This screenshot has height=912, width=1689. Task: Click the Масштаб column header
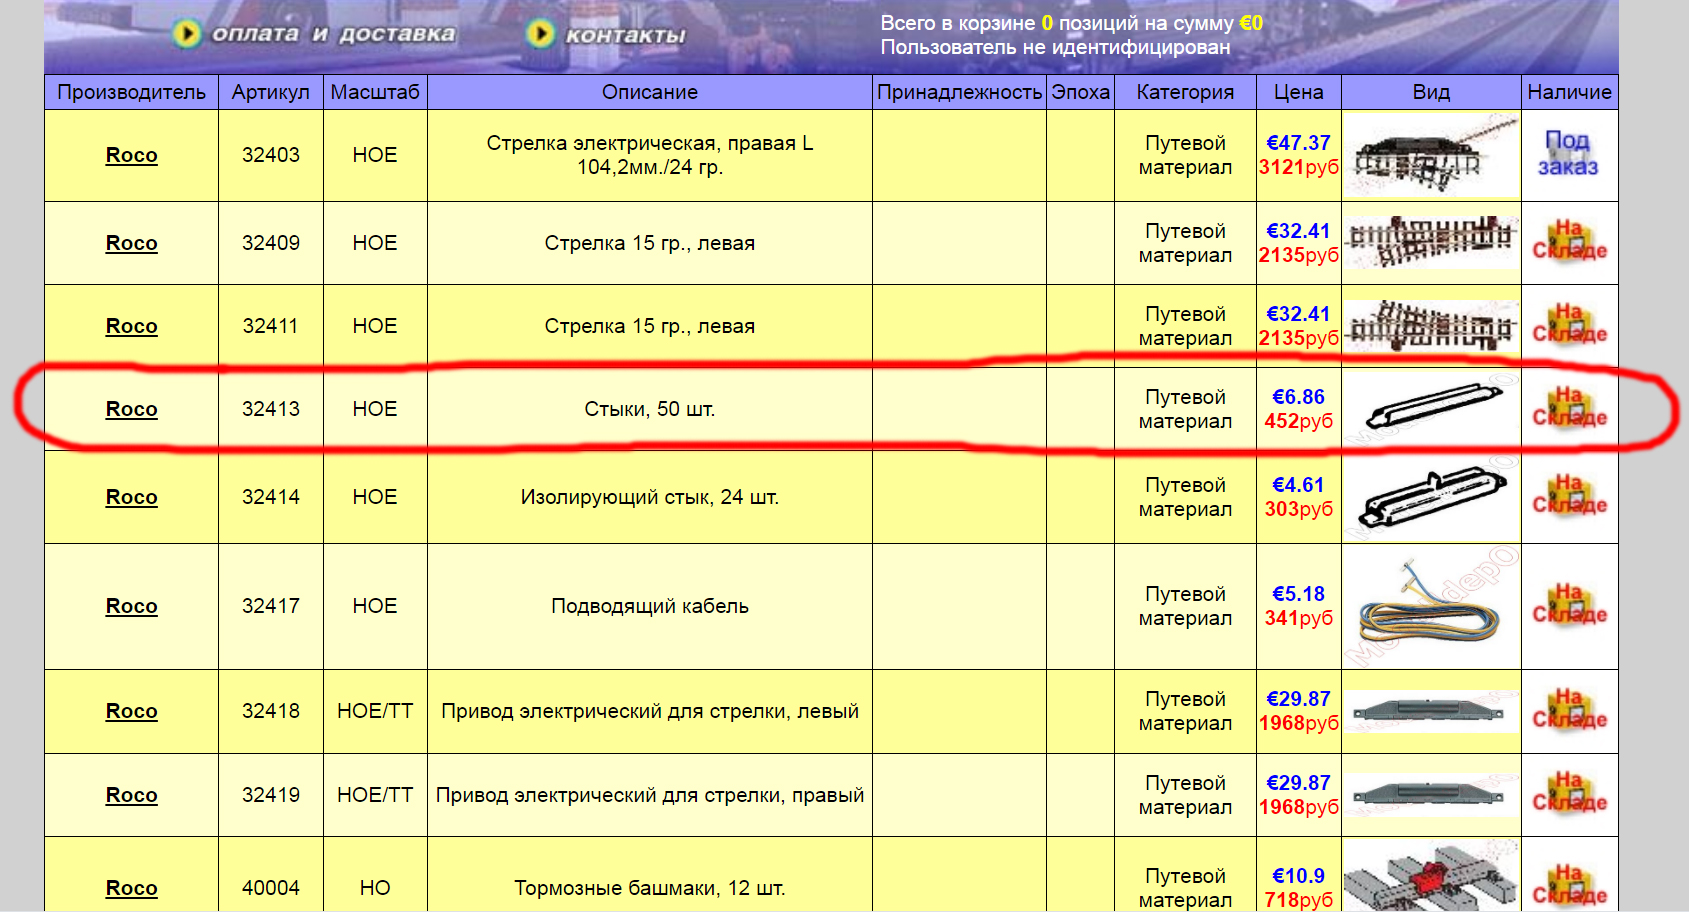click(375, 92)
